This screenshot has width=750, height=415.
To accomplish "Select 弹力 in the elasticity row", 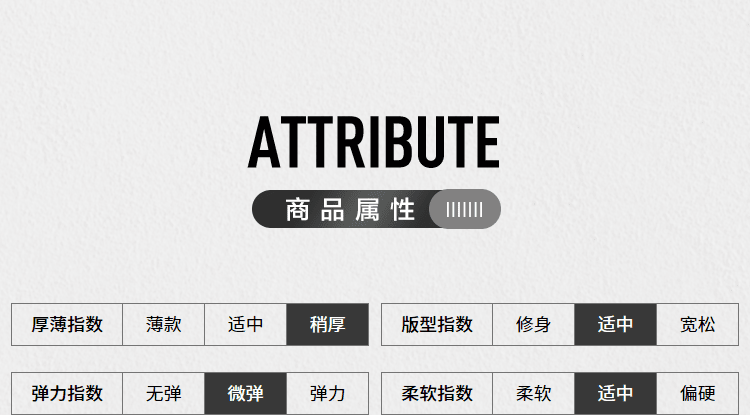I will tap(328, 393).
